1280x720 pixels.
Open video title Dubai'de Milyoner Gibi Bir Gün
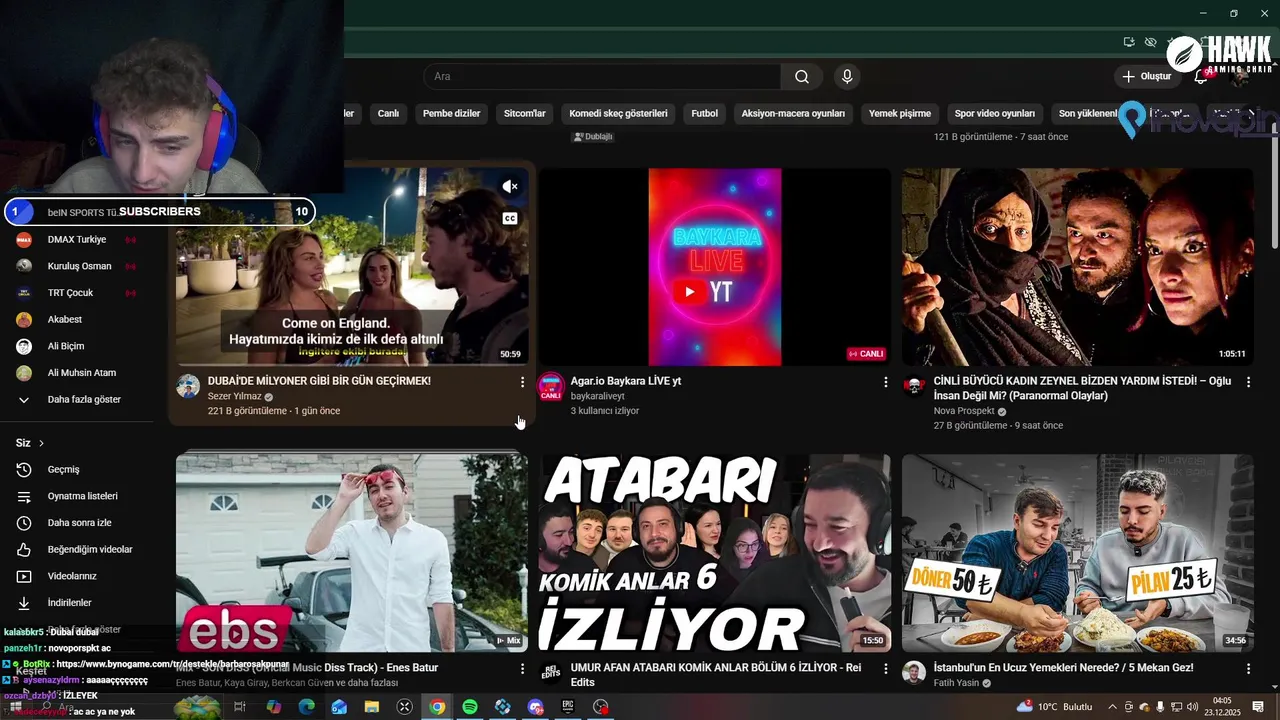(319, 381)
